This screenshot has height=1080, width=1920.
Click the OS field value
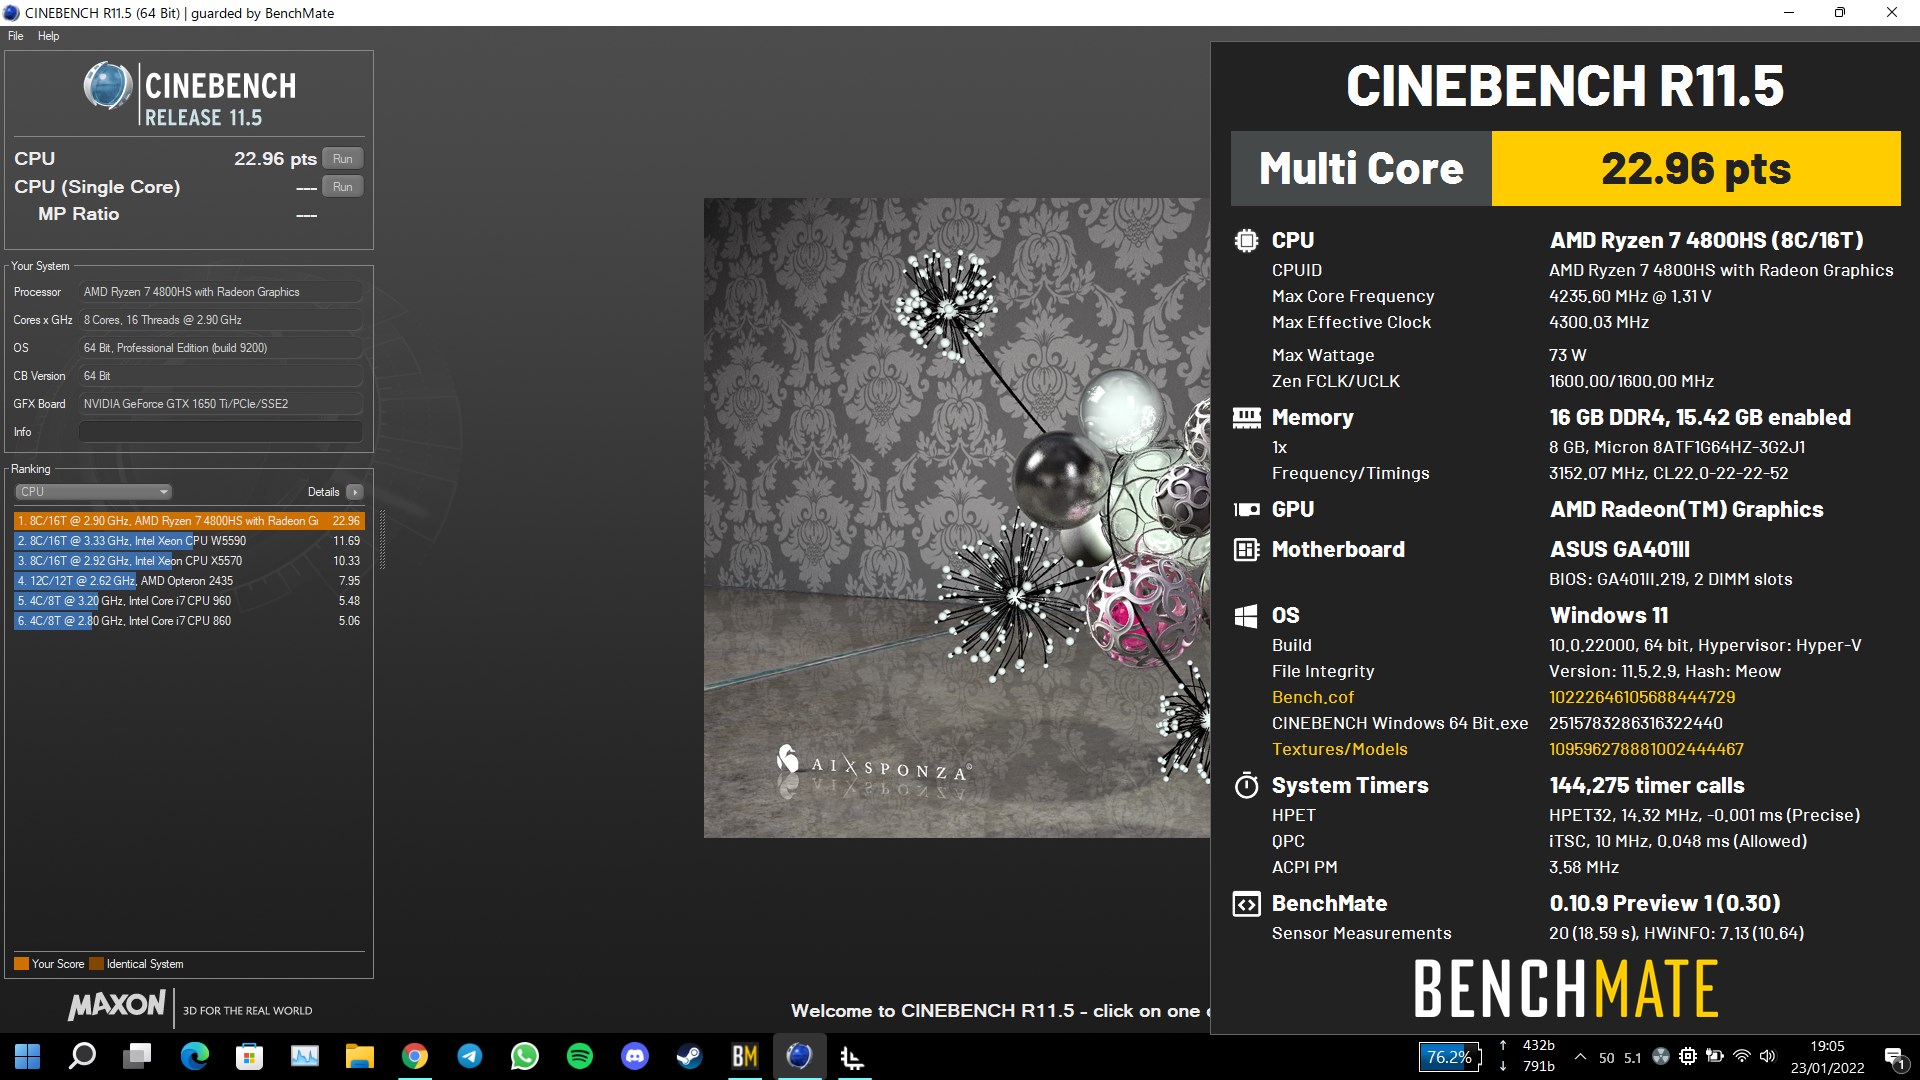[x=220, y=348]
